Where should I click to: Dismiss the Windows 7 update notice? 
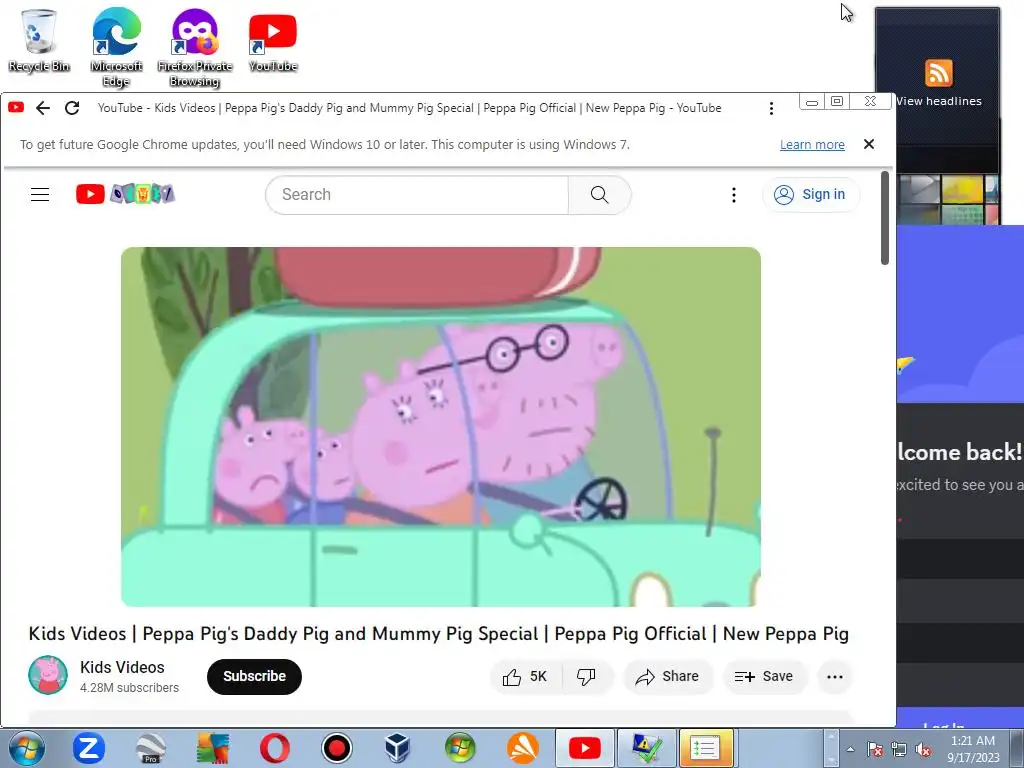869,144
